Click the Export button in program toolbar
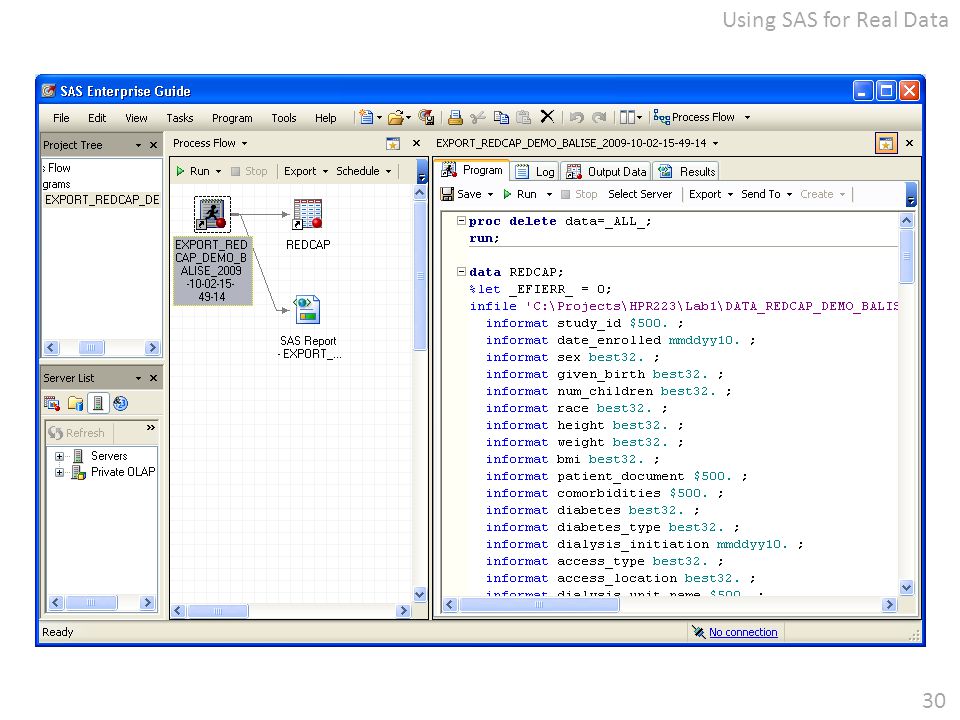Screen dimensions: 960x720 (x=710, y=194)
